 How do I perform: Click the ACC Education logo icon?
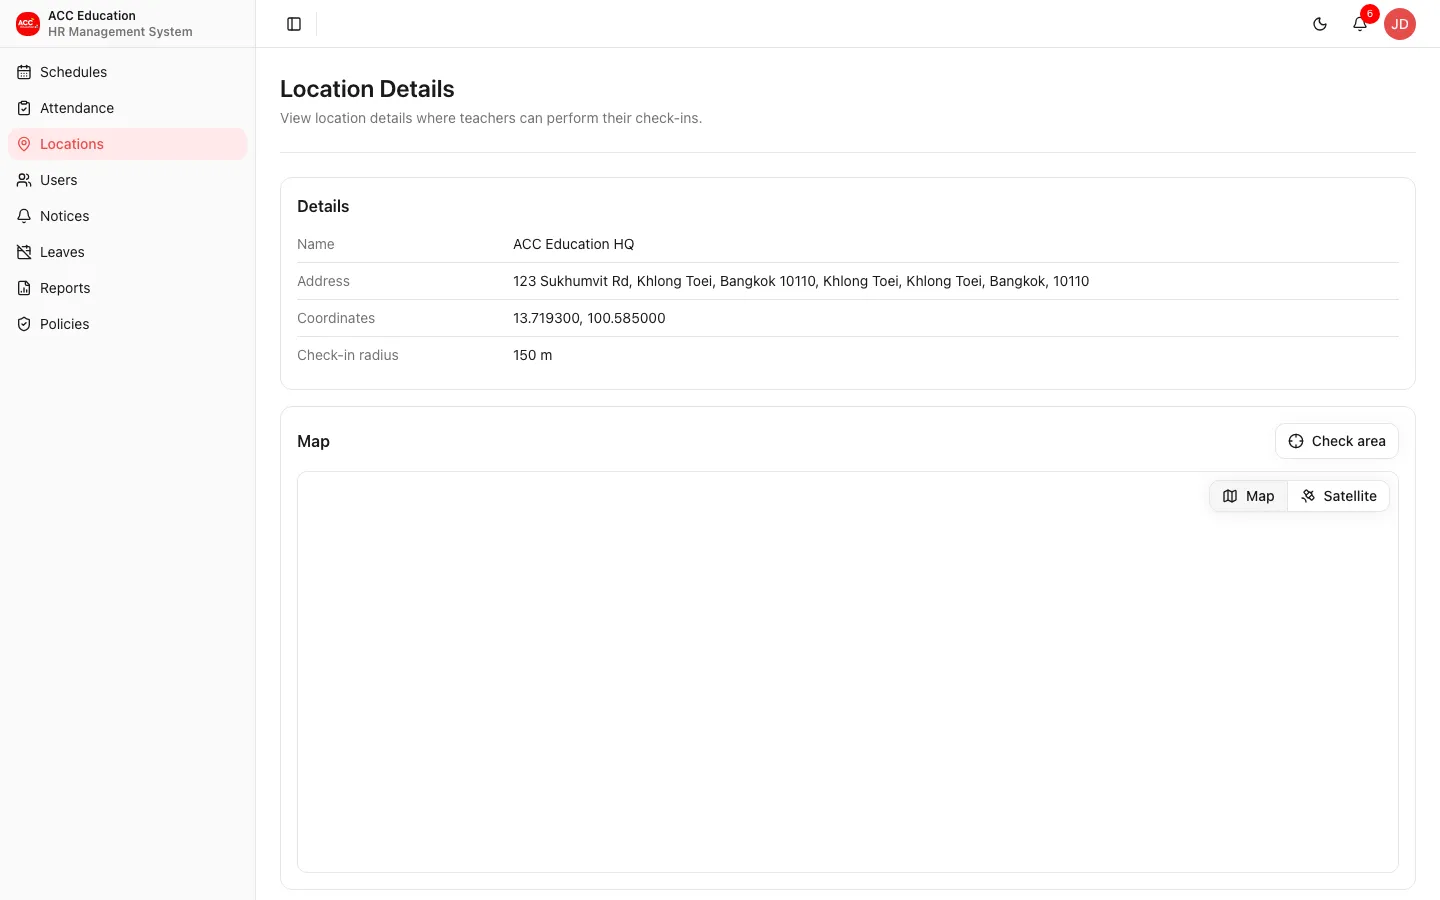click(x=28, y=24)
